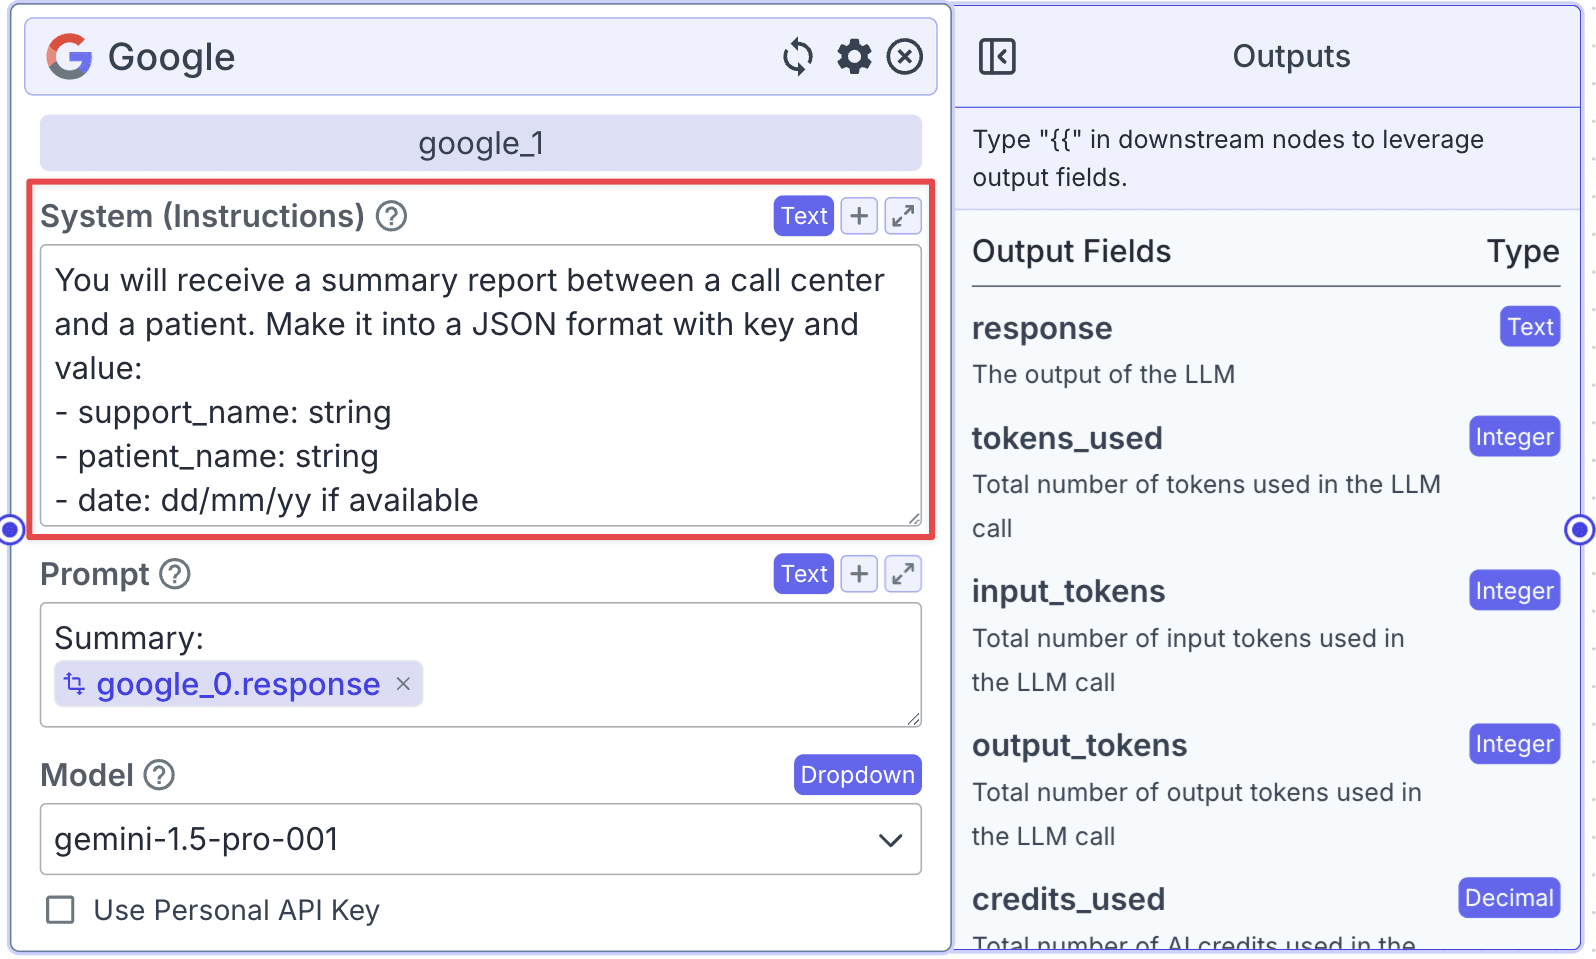Open the gemini-1.5-pro-001 model dropdown

pyautogui.click(x=481, y=839)
